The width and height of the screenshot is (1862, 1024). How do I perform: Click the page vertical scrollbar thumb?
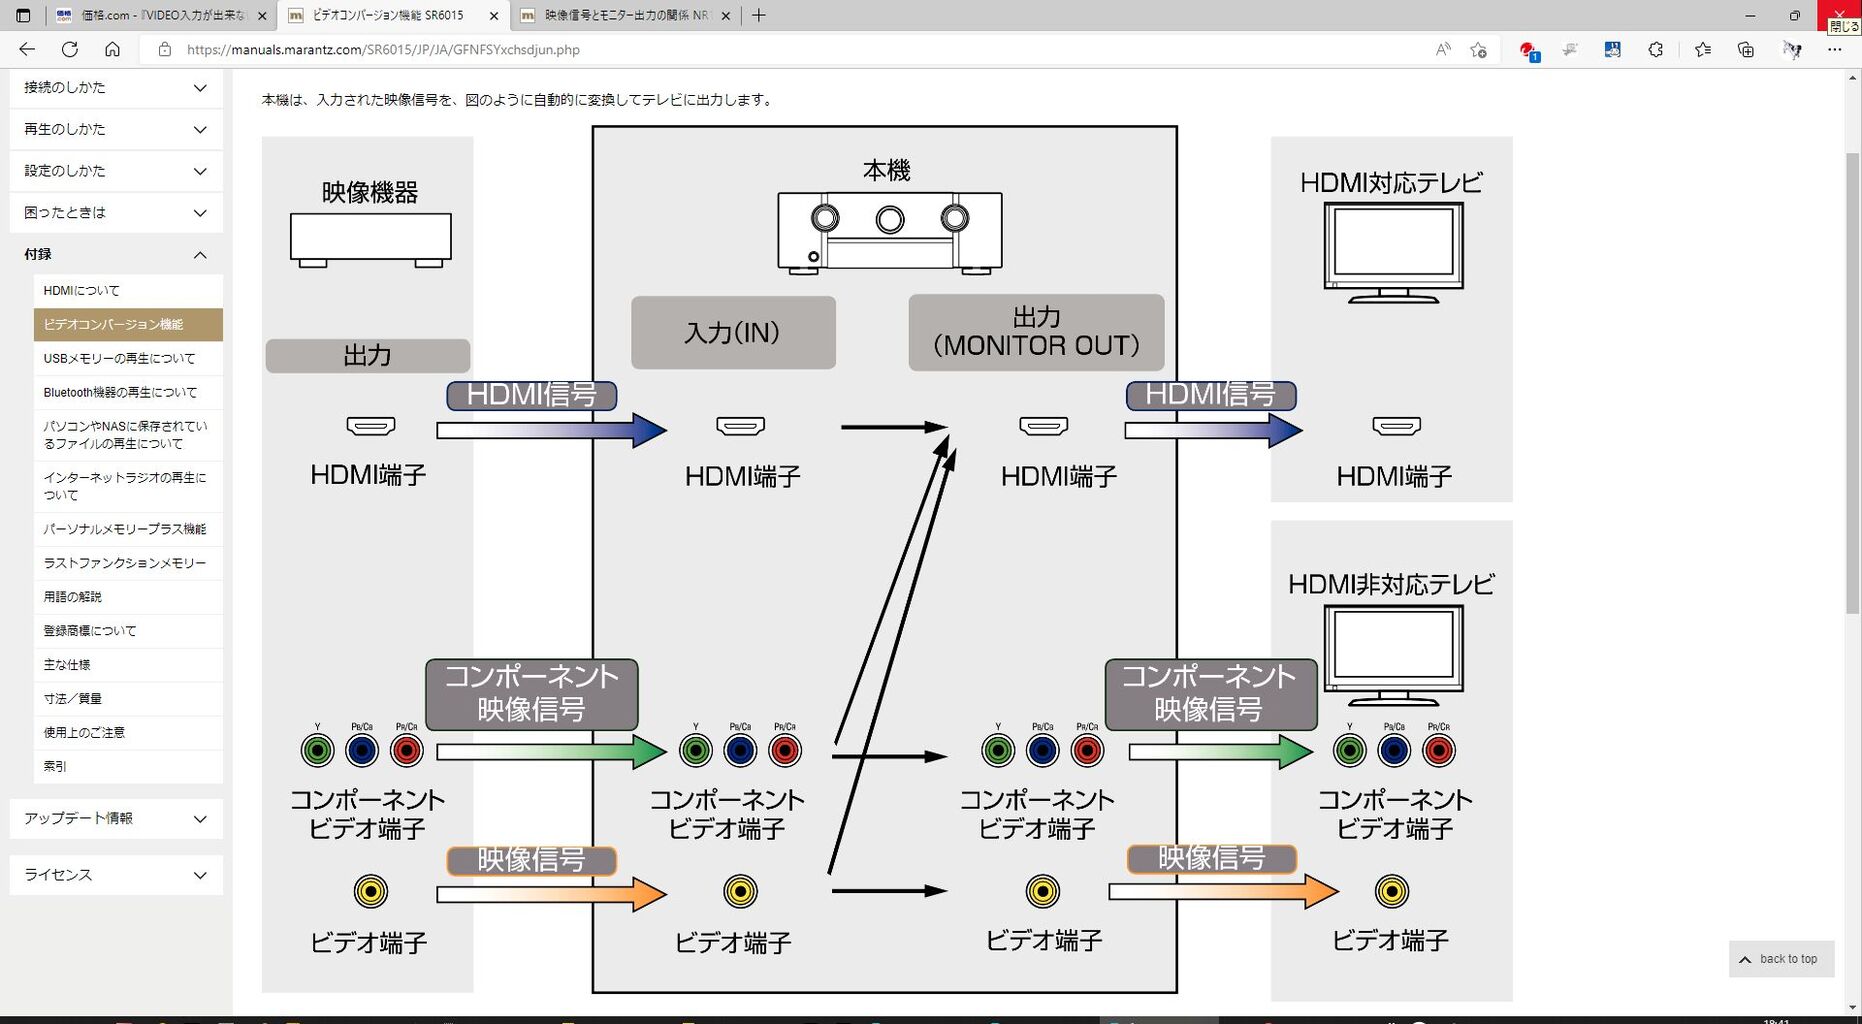click(x=1852, y=384)
